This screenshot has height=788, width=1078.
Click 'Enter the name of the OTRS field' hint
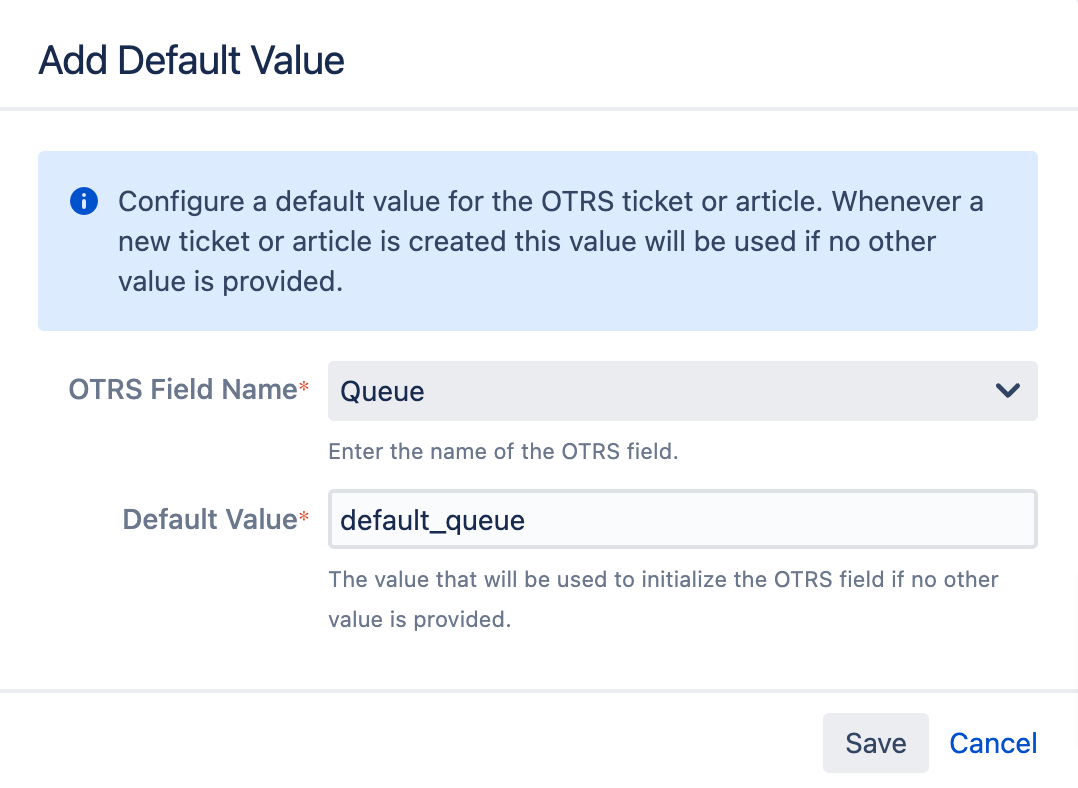pos(503,451)
